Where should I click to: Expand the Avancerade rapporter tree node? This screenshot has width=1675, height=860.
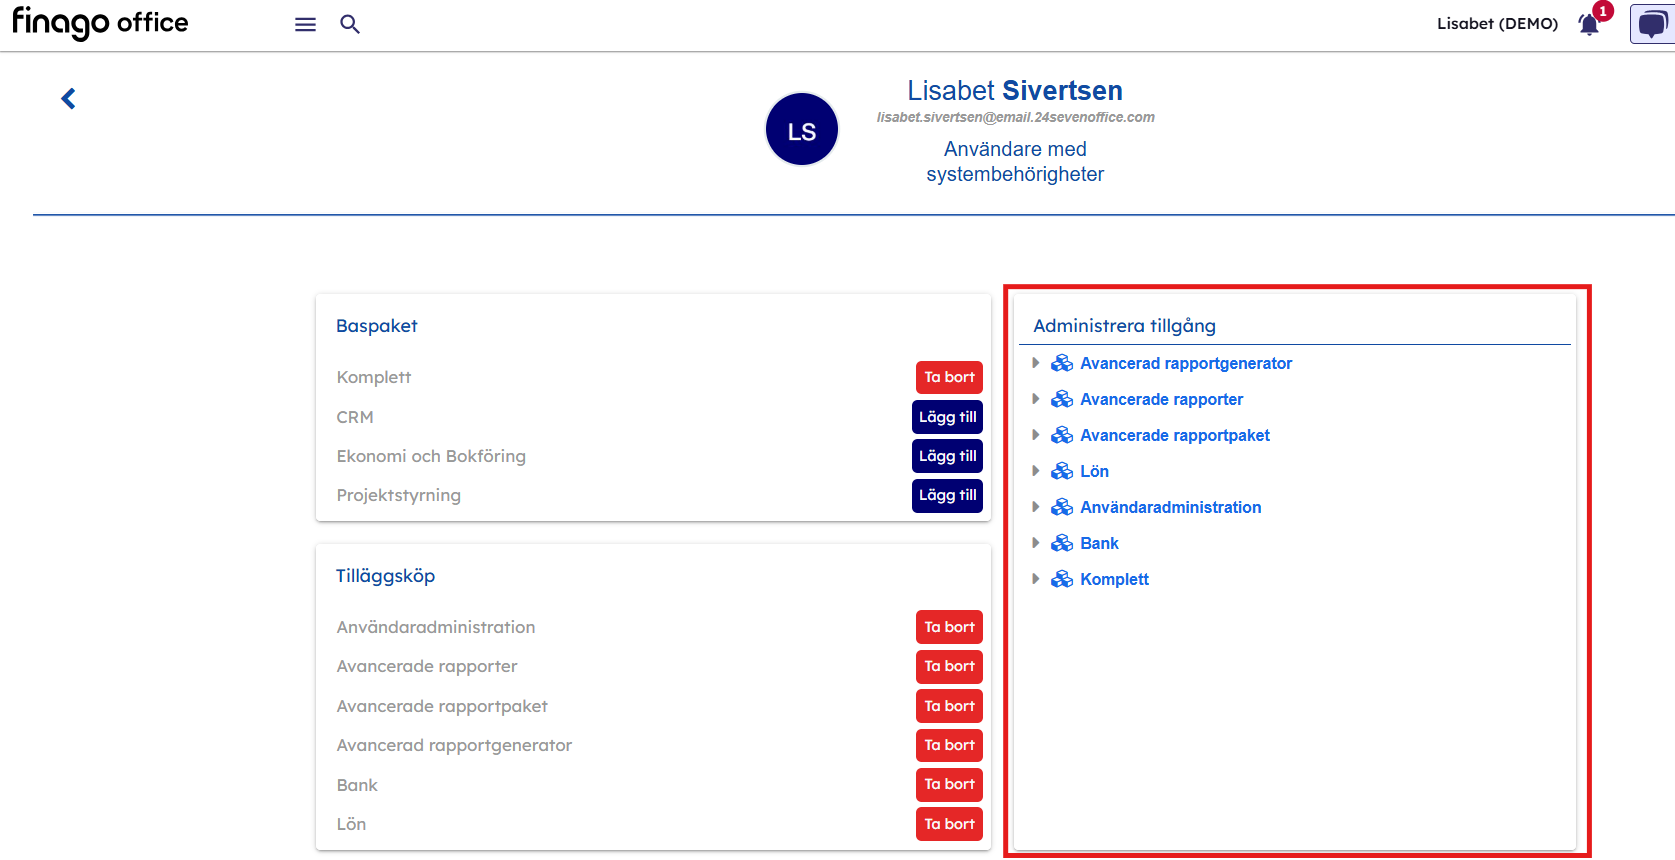[1036, 399]
